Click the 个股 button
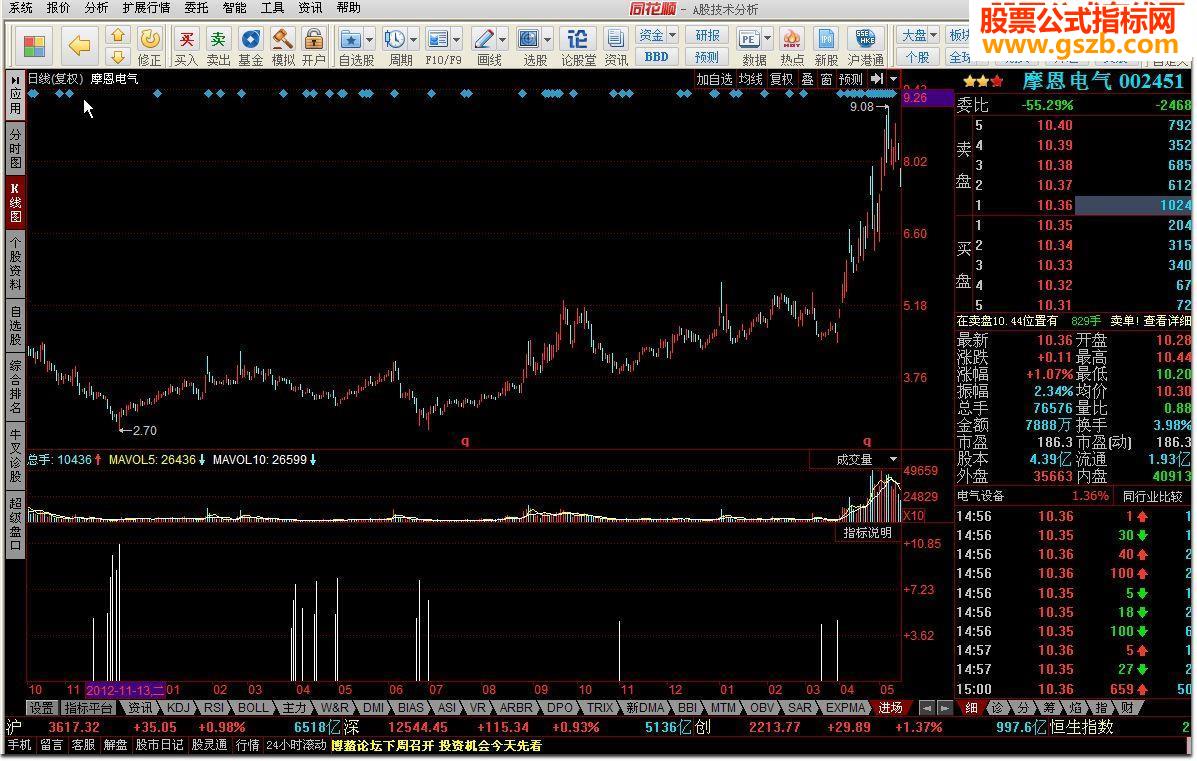Screen dimensions: 1197x761 pyautogui.click(x=917, y=57)
